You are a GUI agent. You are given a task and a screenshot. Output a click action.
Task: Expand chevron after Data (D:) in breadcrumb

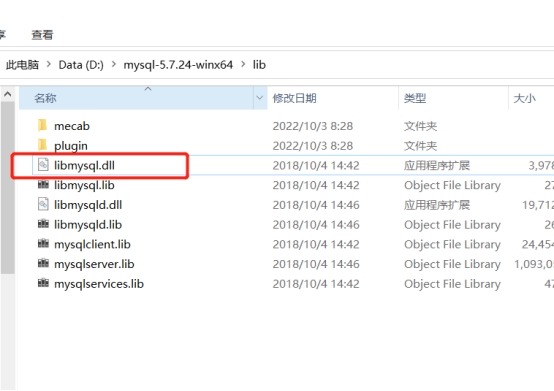click(113, 65)
